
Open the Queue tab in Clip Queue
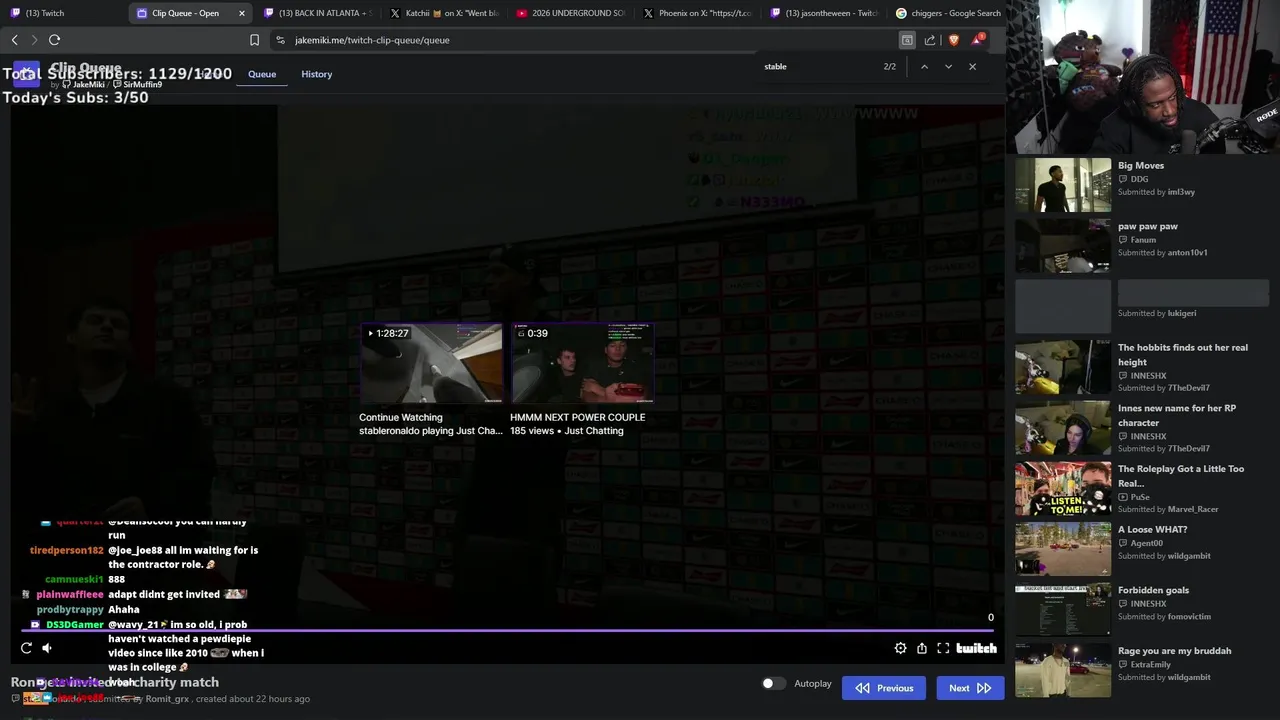pyautogui.click(x=262, y=74)
